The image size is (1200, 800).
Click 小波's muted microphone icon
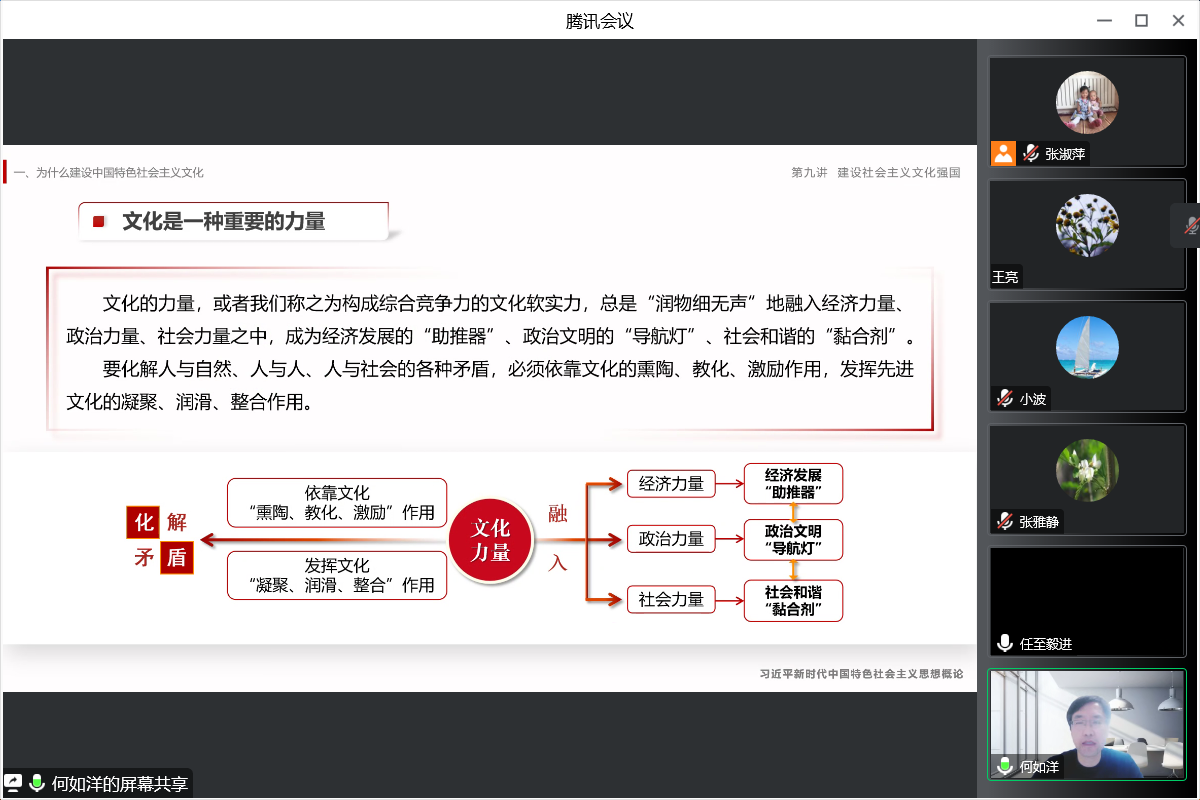click(x=1005, y=398)
